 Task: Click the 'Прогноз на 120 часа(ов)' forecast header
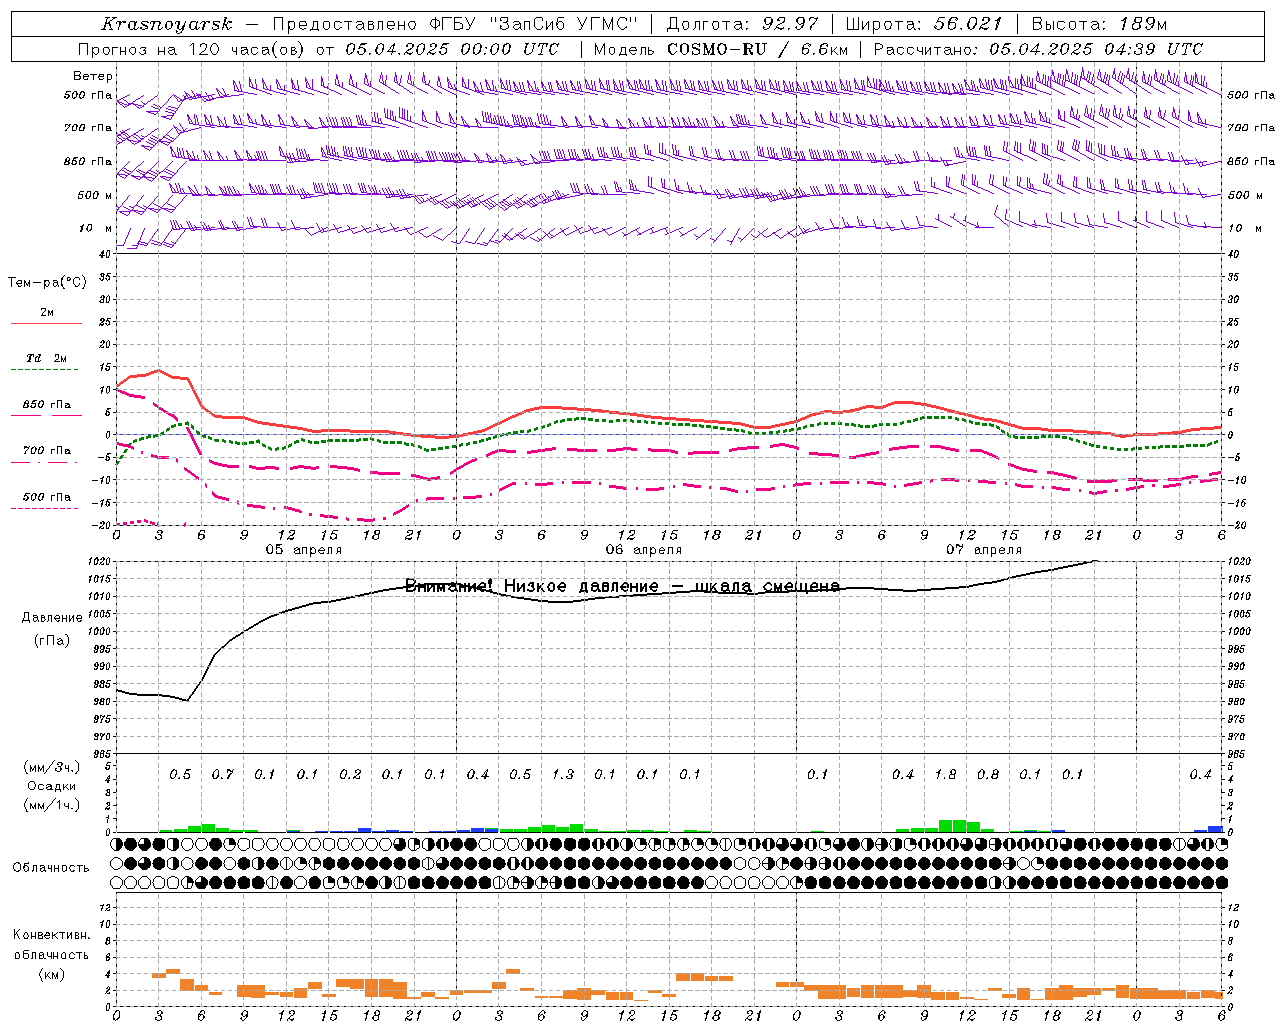(x=192, y=49)
